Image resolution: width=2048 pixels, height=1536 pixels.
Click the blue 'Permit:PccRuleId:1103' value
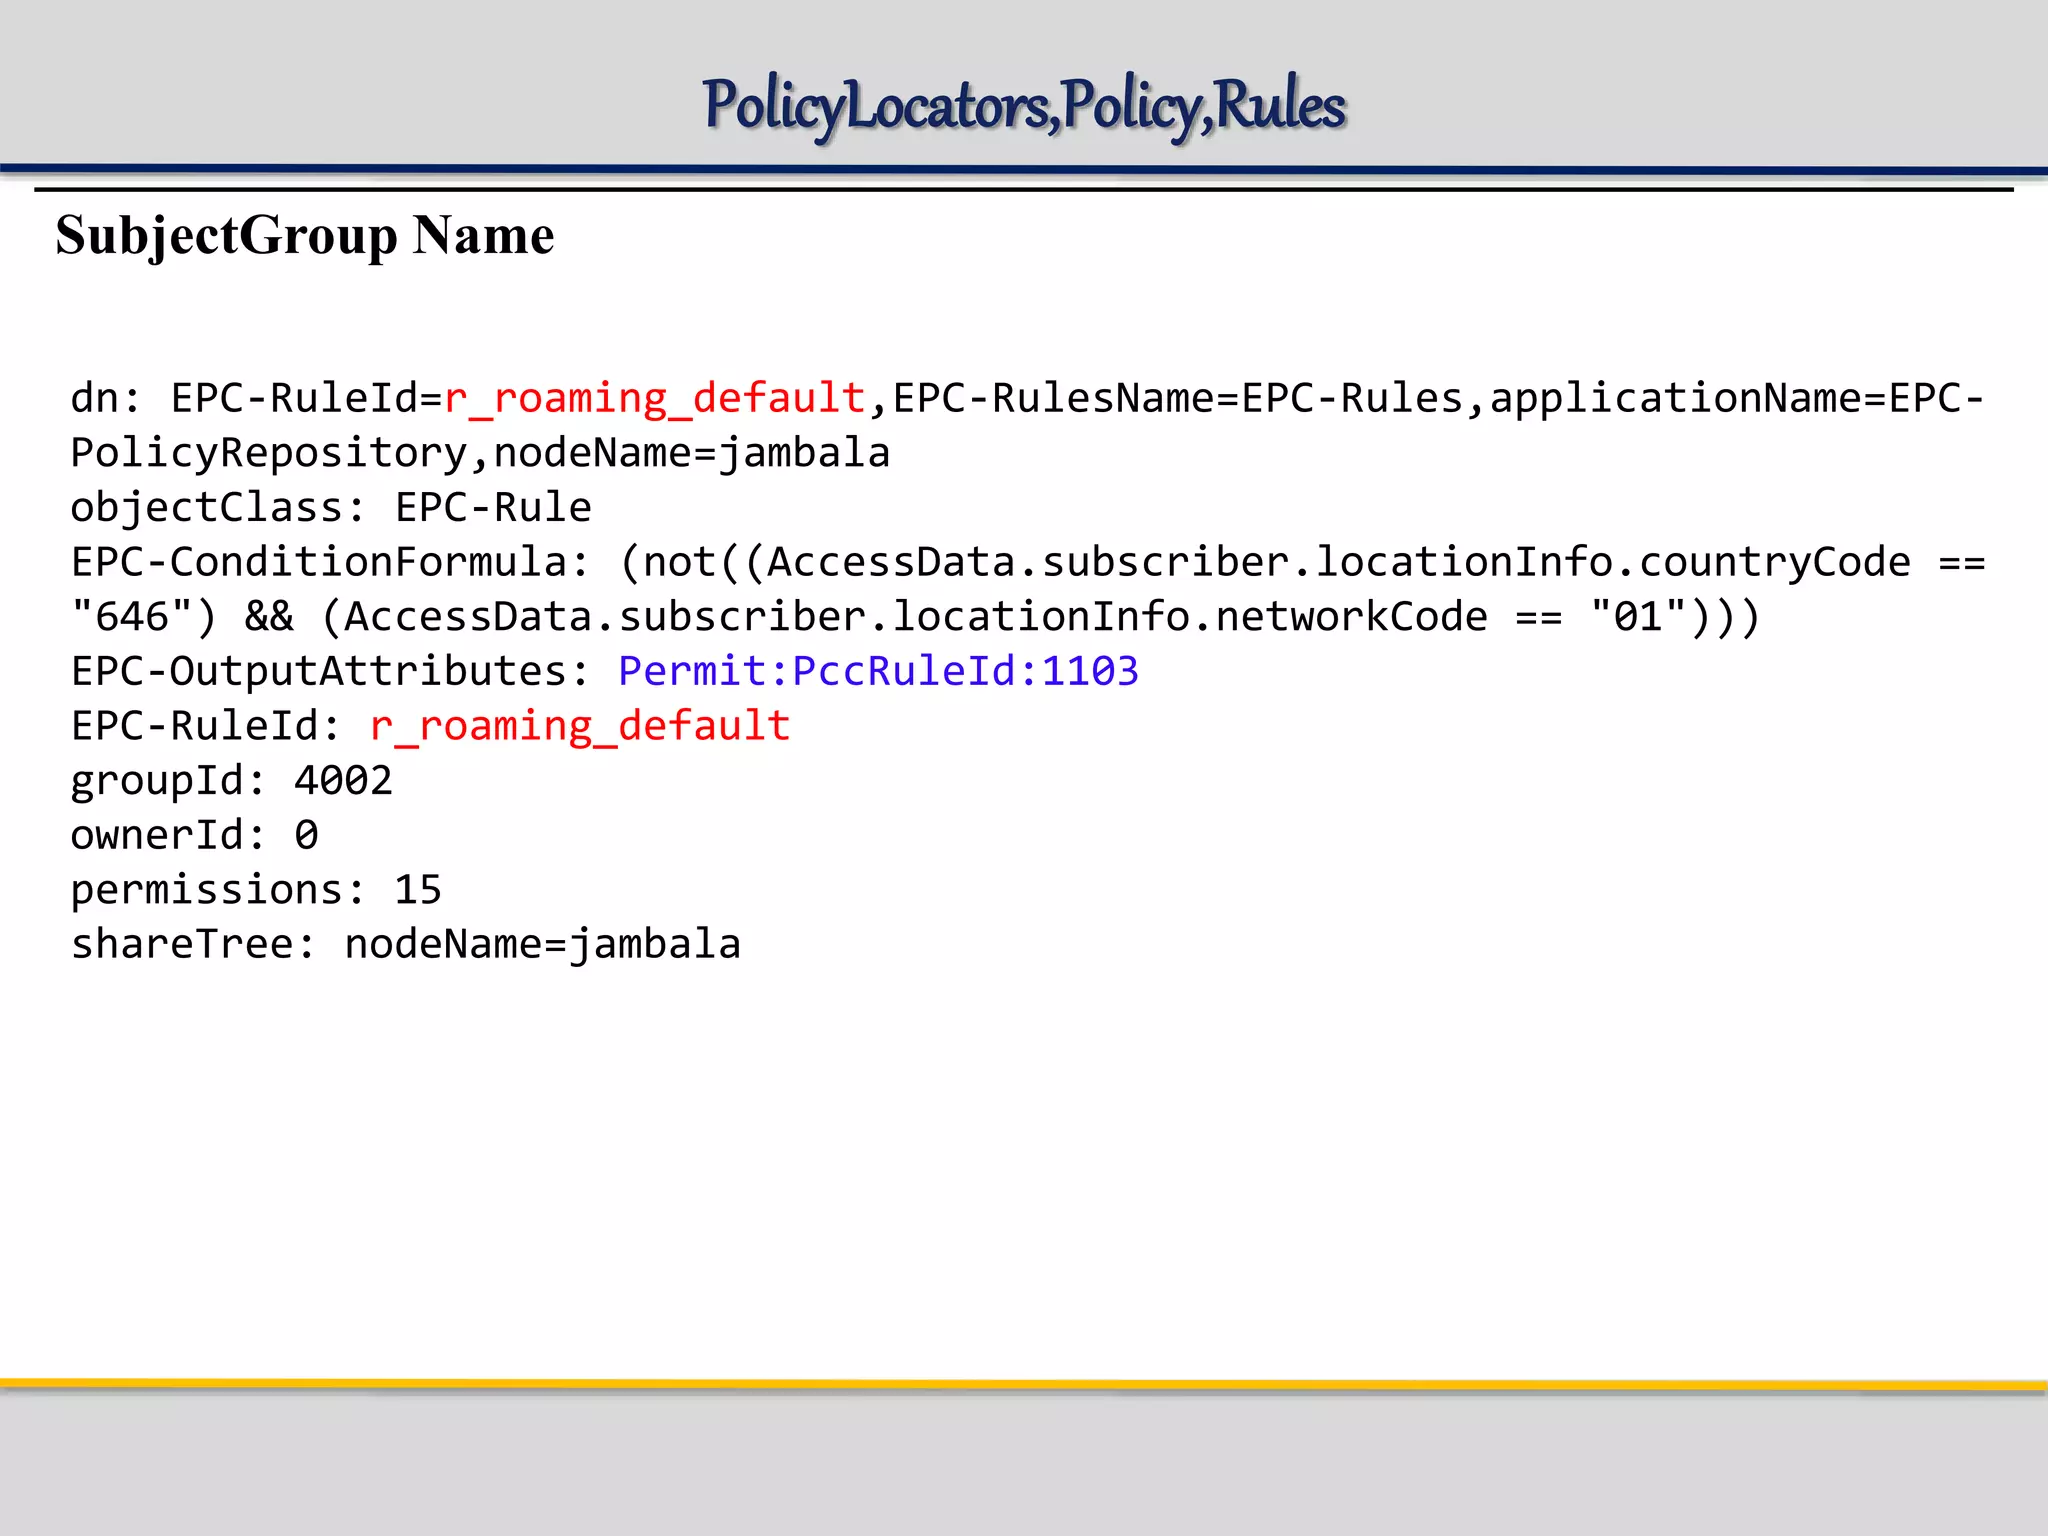[878, 671]
